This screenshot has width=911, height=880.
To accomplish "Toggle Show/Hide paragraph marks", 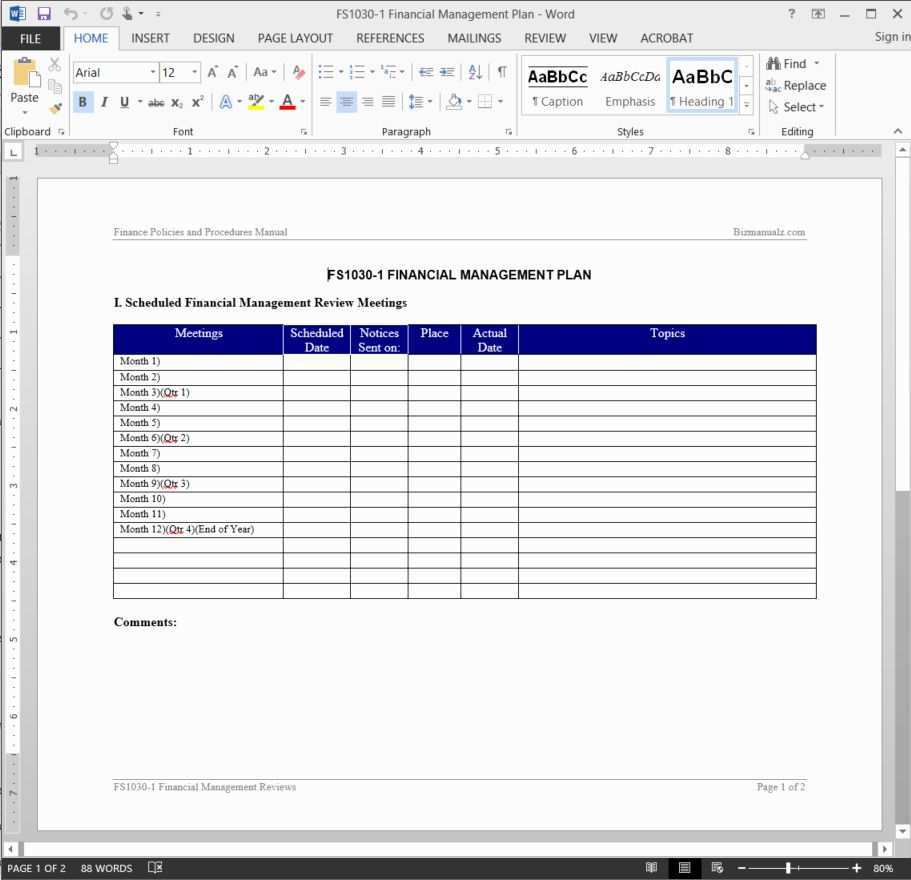I will pos(501,72).
